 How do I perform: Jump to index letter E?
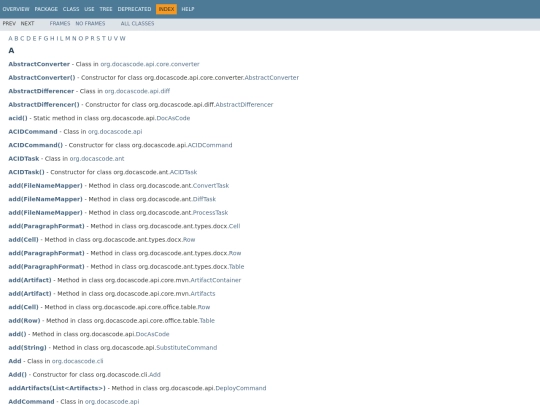pyautogui.click(x=34, y=38)
